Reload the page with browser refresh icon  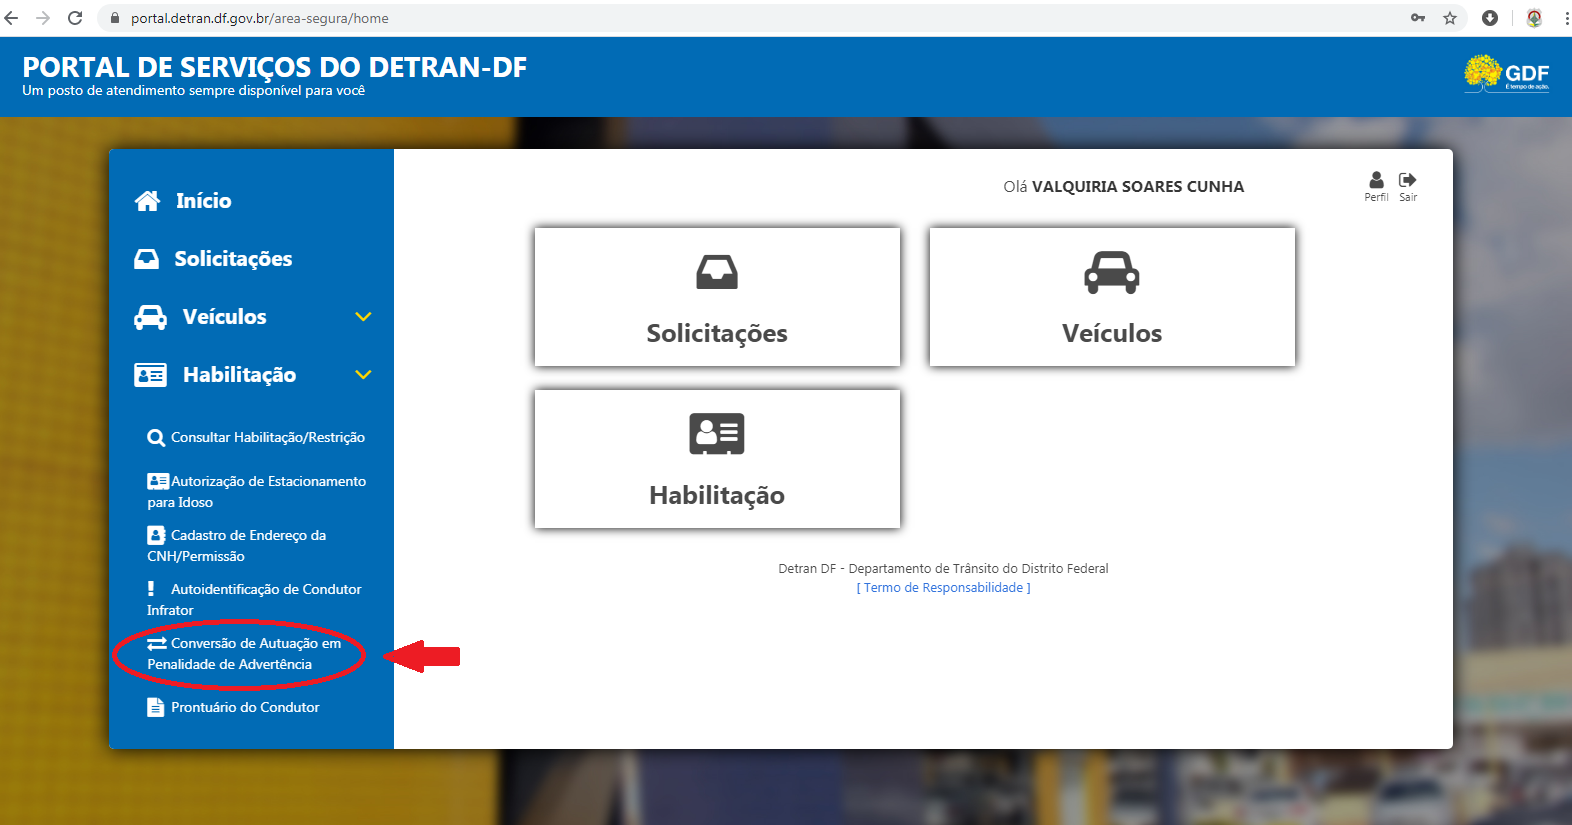point(75,18)
